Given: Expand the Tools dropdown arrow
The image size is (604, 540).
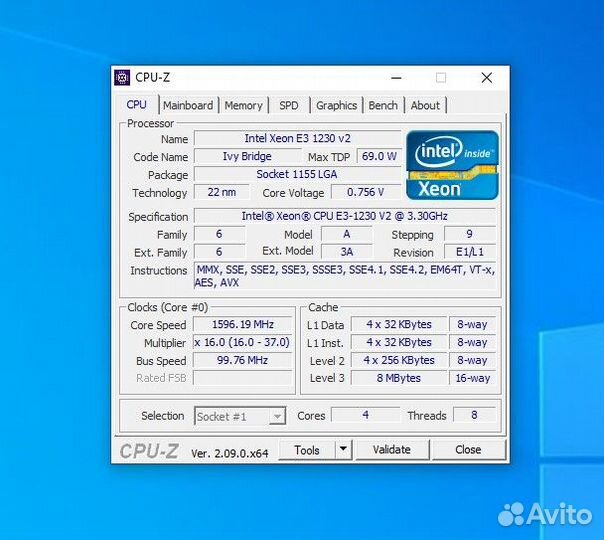Looking at the screenshot, I should [343, 450].
